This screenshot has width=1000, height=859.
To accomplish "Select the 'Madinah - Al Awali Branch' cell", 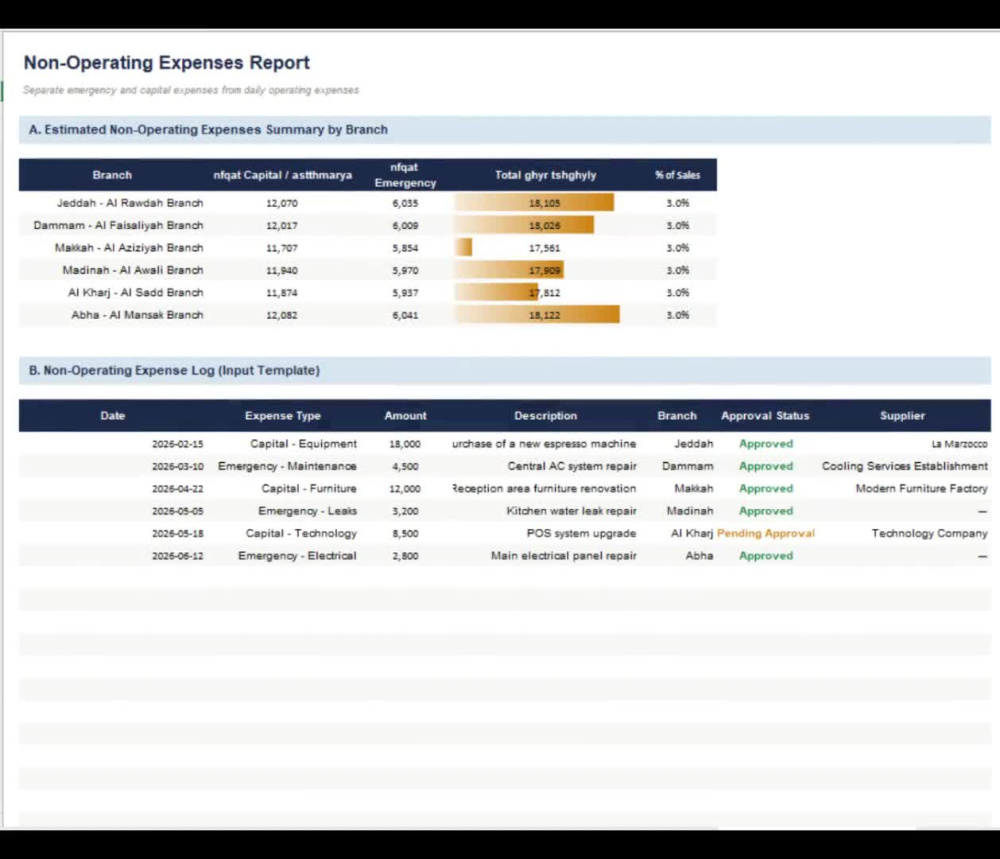I will click(x=133, y=270).
